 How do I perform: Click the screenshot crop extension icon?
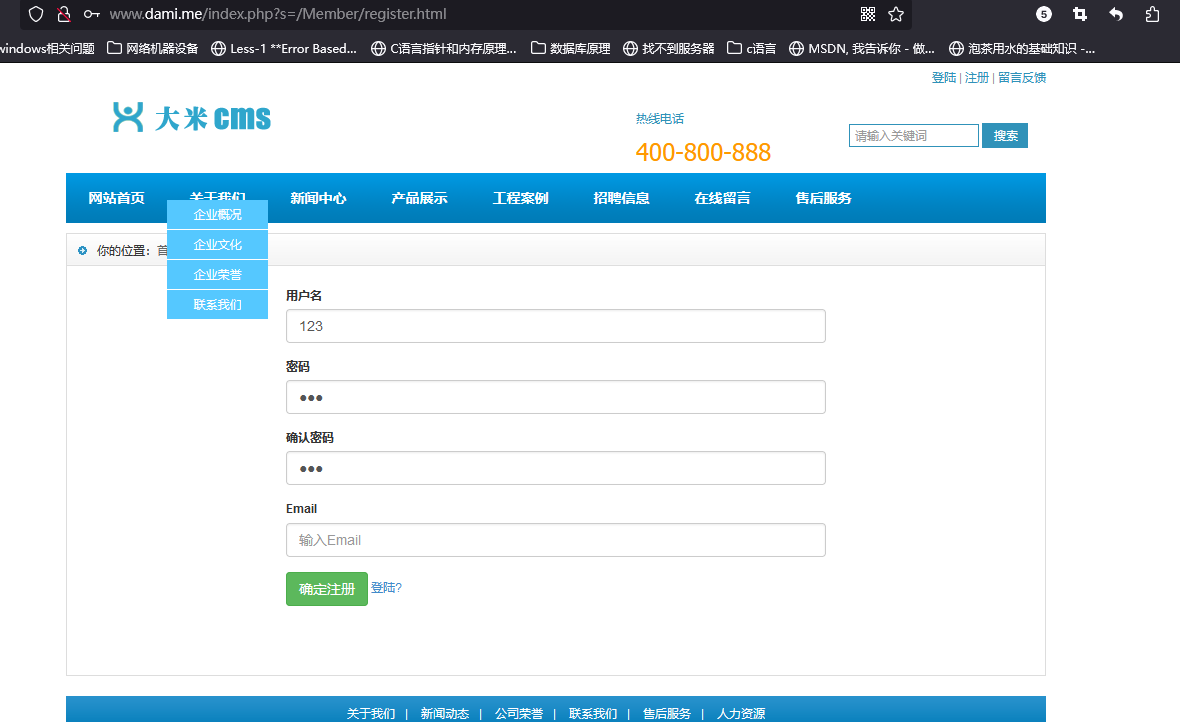pyautogui.click(x=1080, y=14)
